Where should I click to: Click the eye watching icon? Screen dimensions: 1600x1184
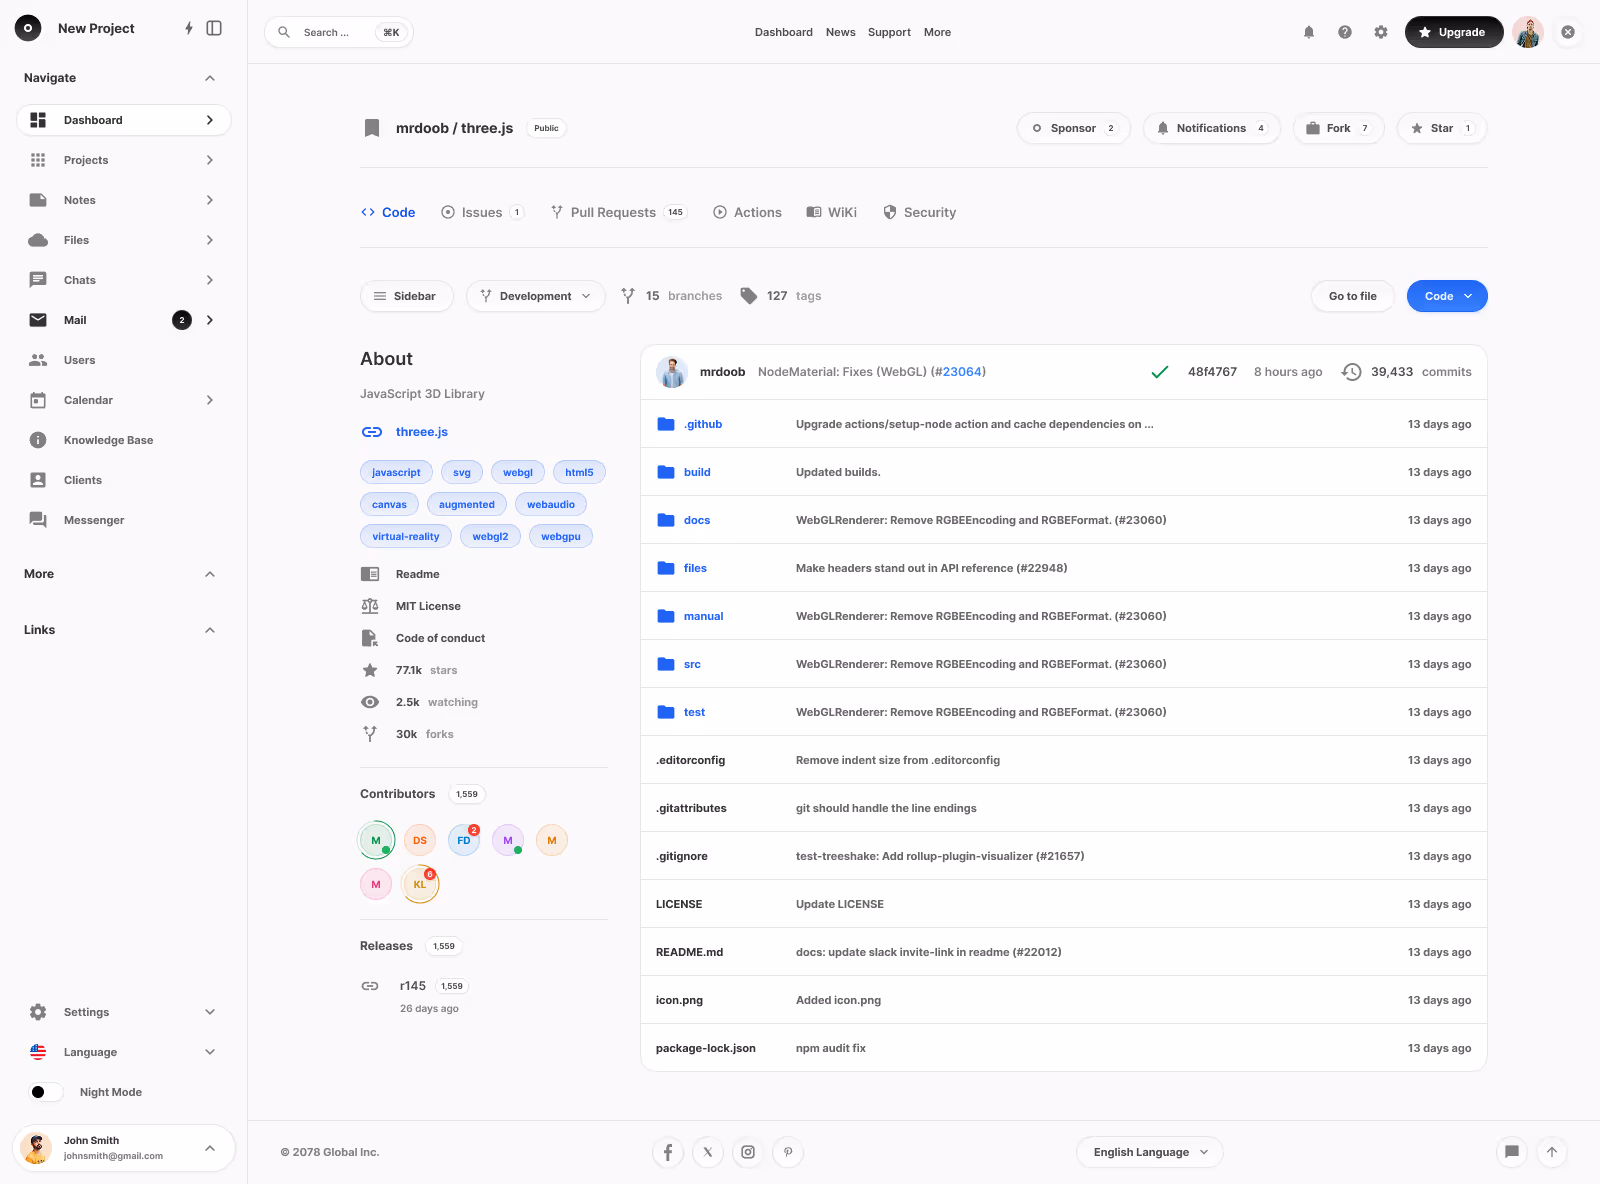click(x=370, y=702)
